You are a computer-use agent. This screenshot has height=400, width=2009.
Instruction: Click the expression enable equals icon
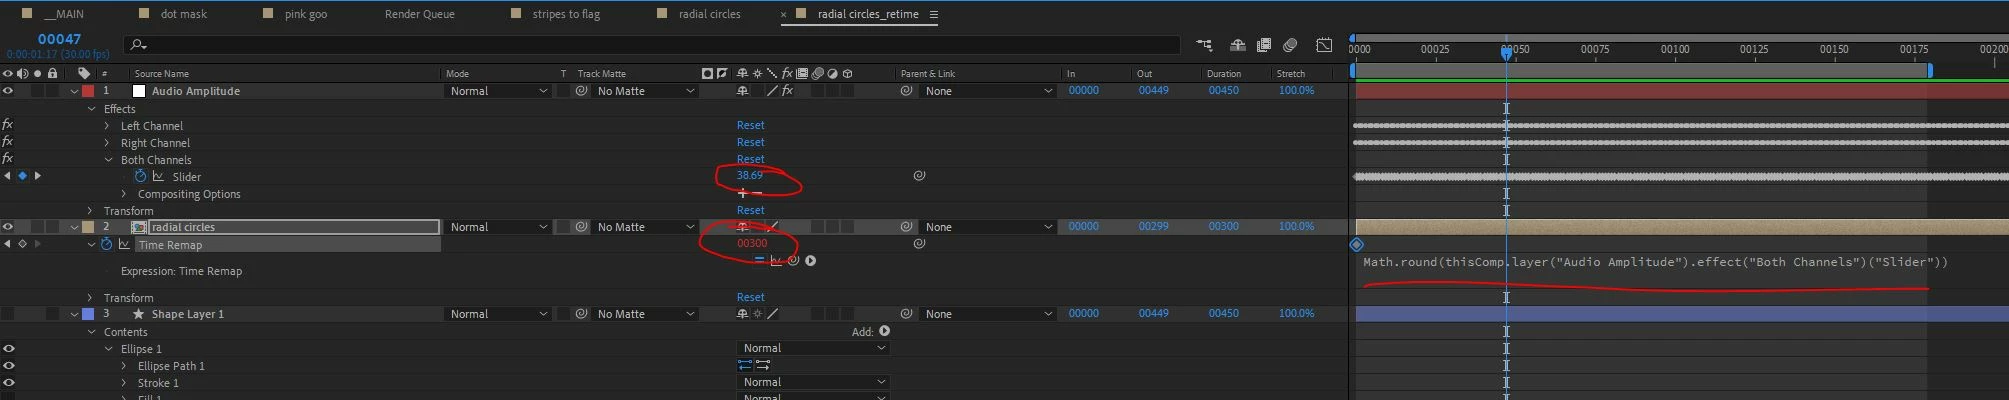pos(759,261)
